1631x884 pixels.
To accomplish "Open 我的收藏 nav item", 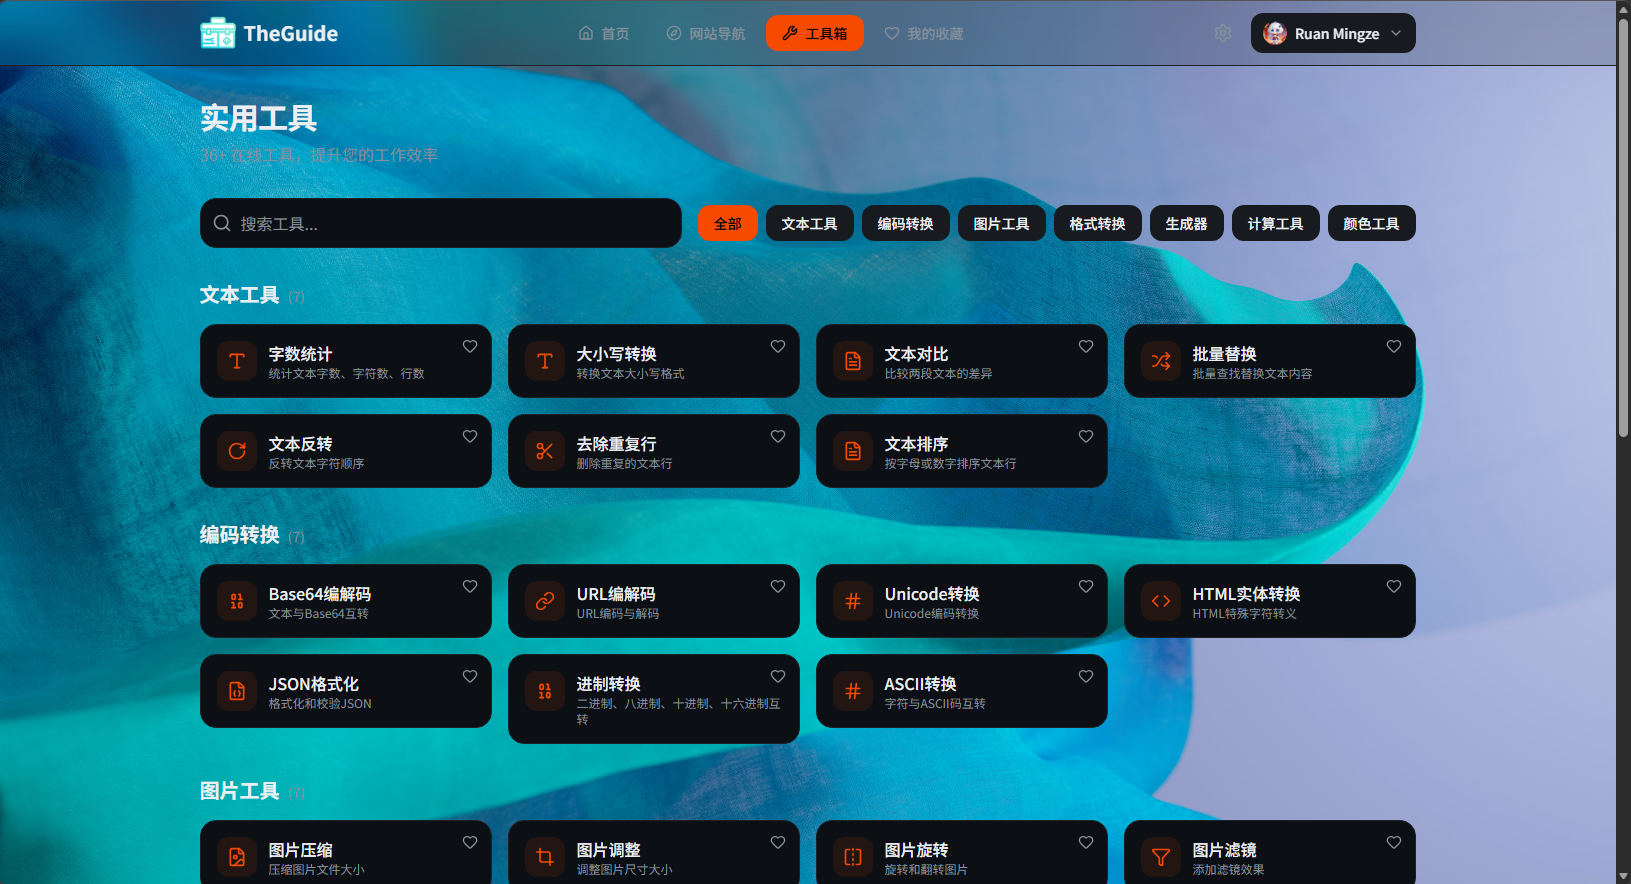I will 924,33.
